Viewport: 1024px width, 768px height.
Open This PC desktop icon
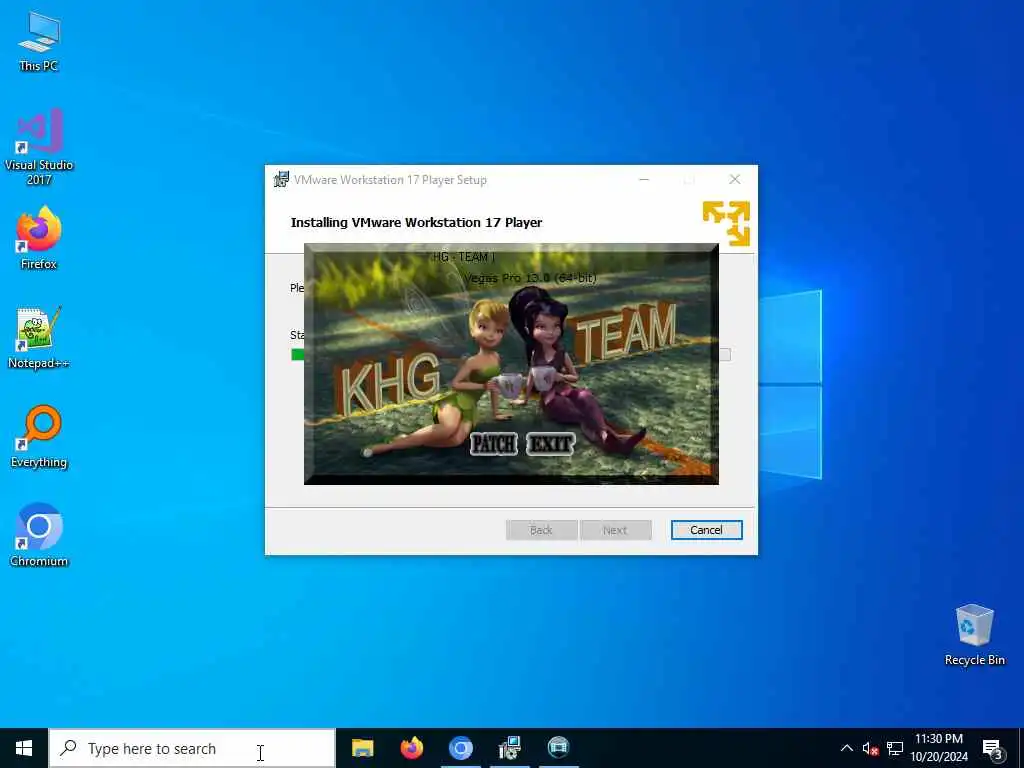coord(39,41)
